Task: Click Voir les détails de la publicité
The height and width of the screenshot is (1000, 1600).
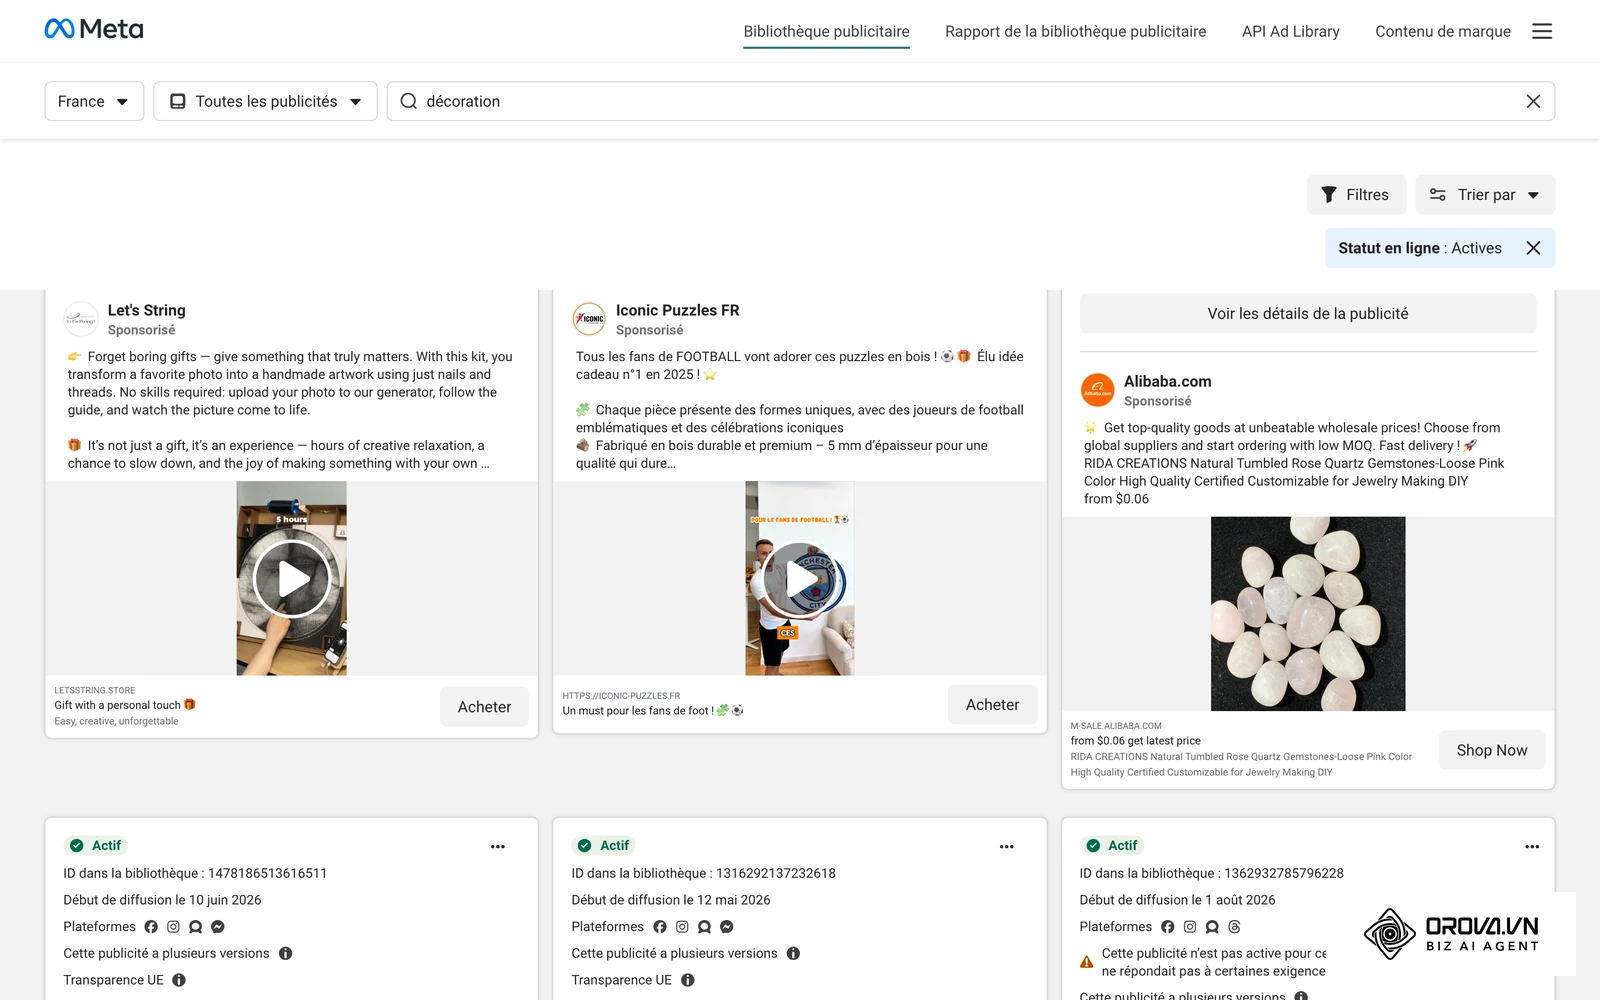Action: [1308, 313]
